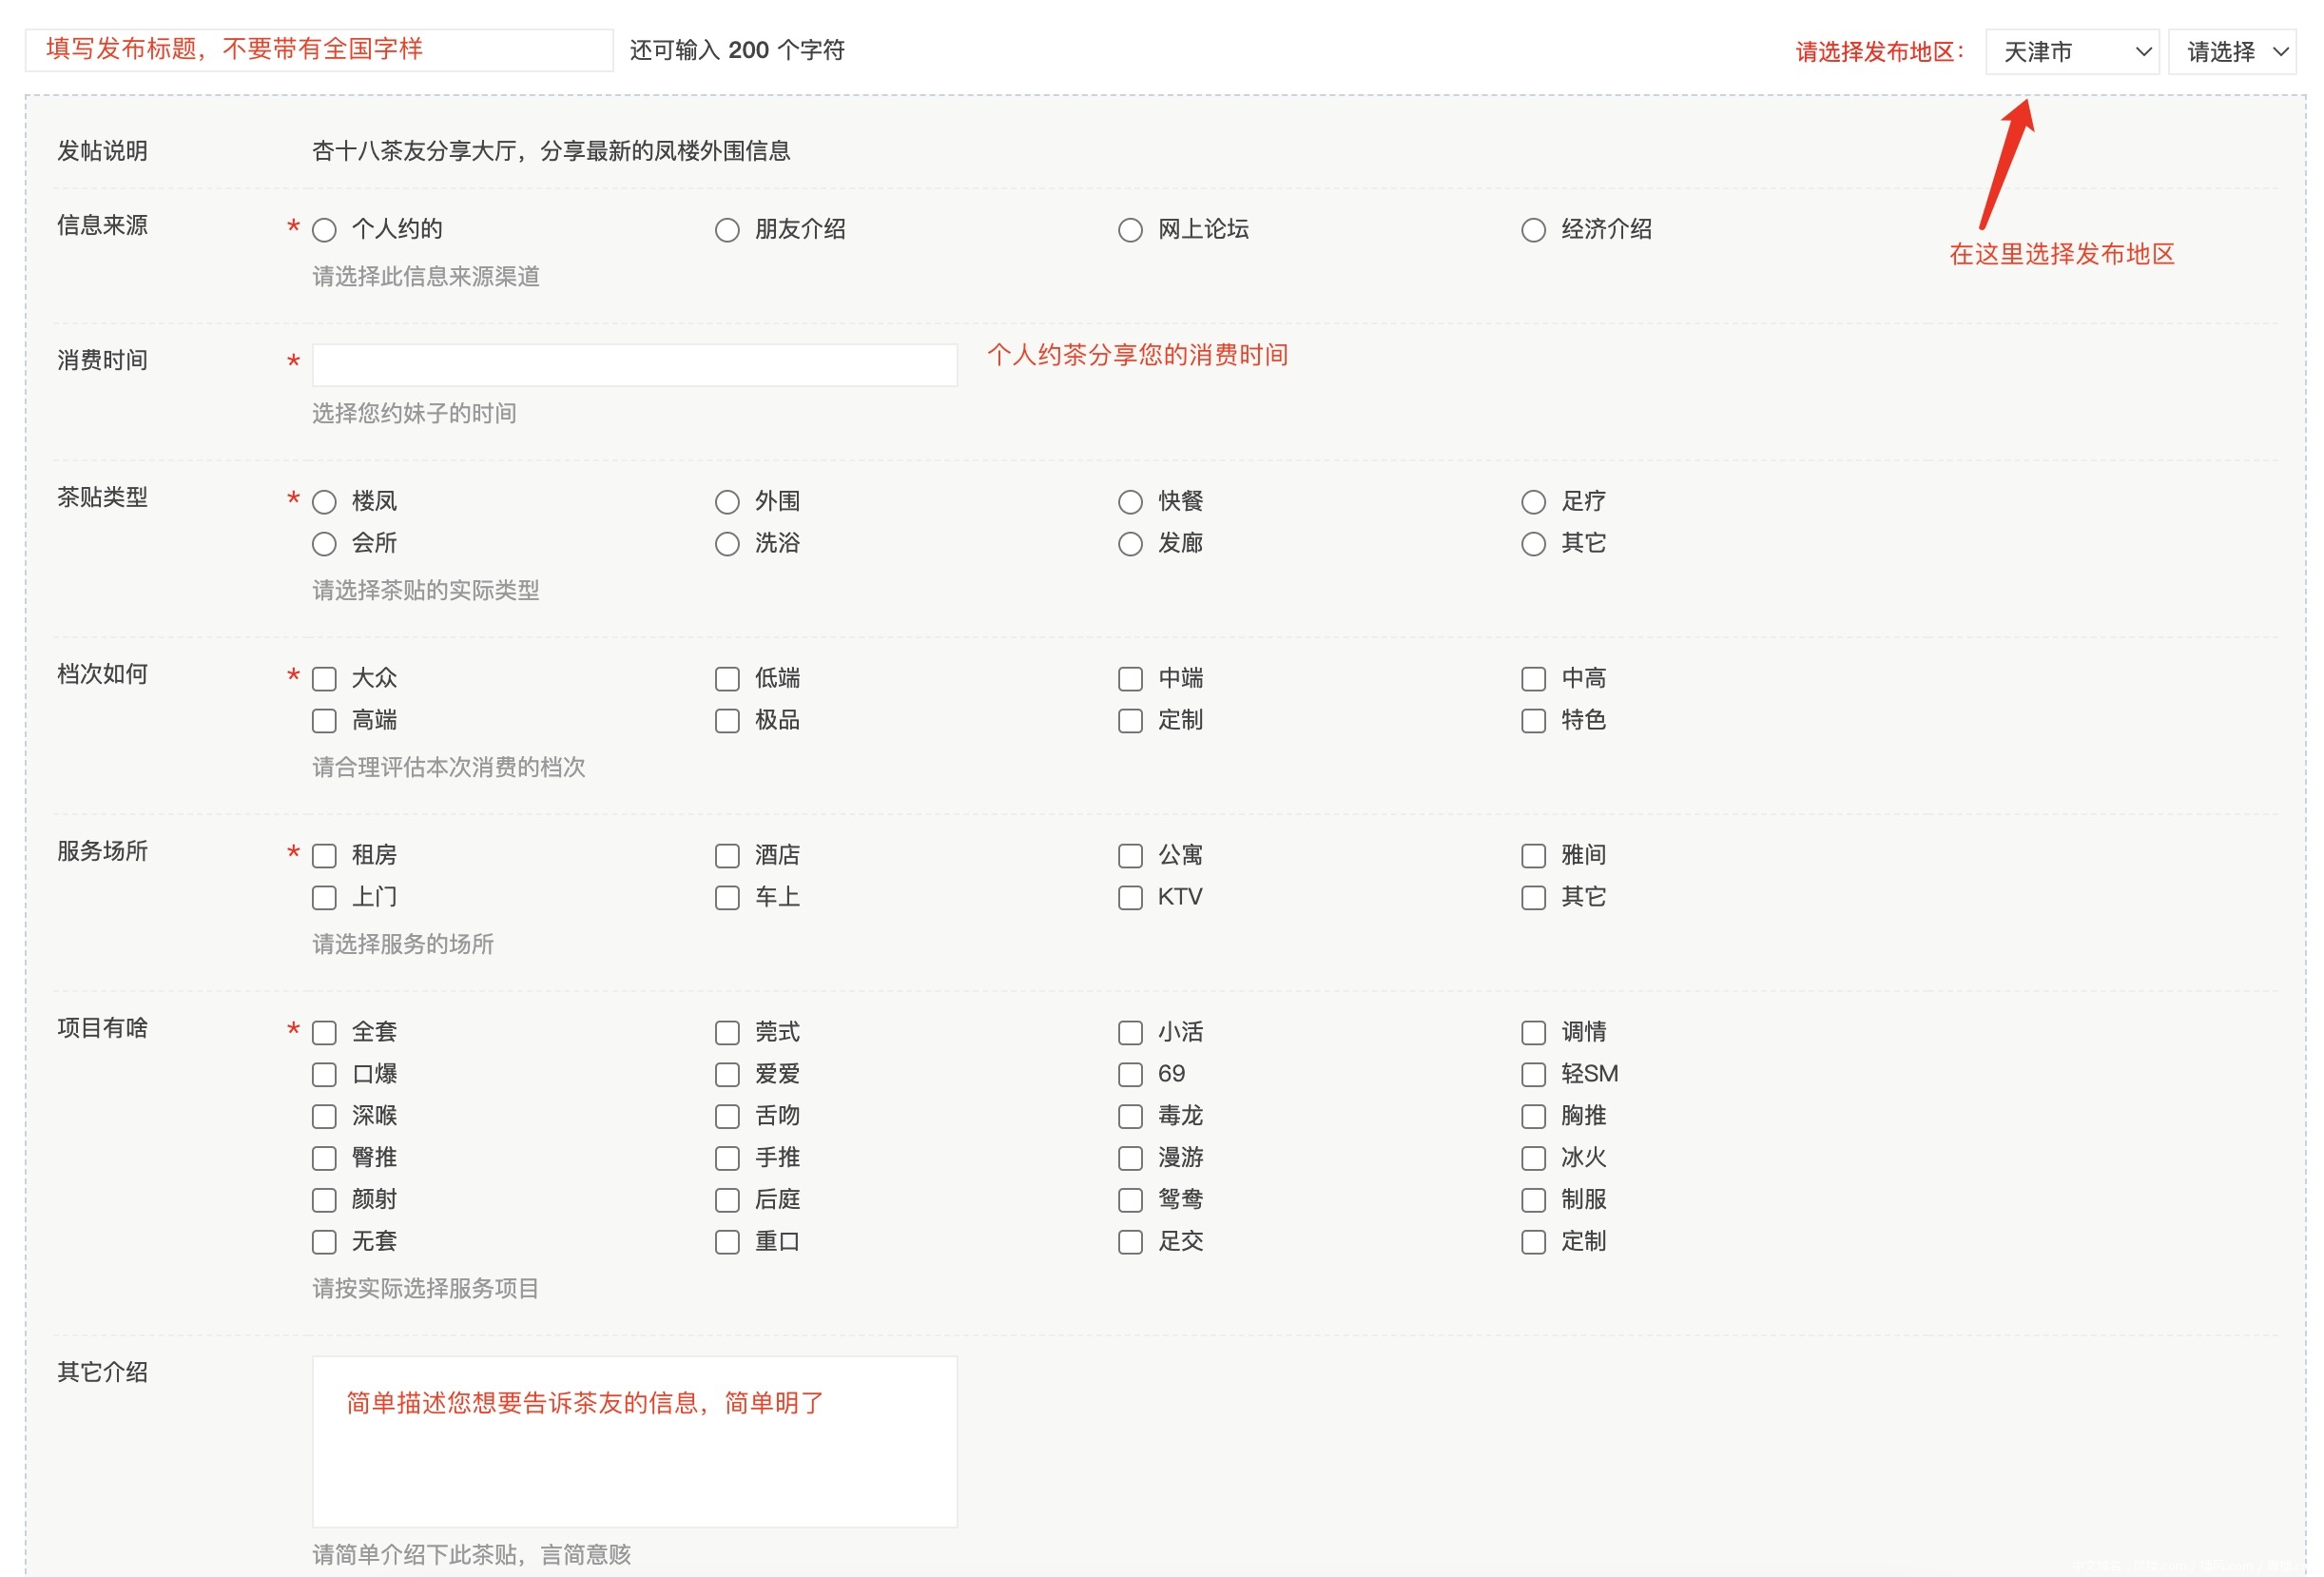Pick 经济介绍 as info source
2324x1577 pixels.
[1533, 229]
